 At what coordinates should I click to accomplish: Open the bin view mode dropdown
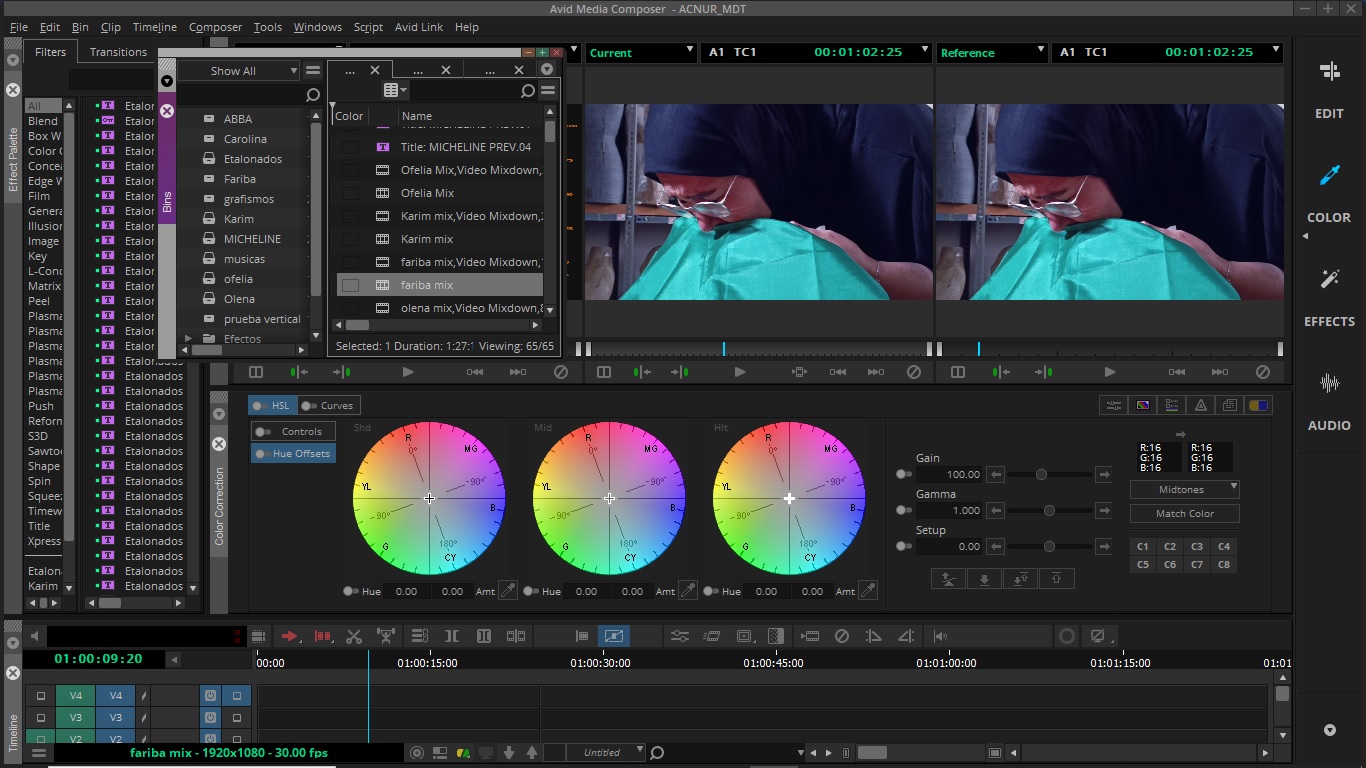point(396,91)
